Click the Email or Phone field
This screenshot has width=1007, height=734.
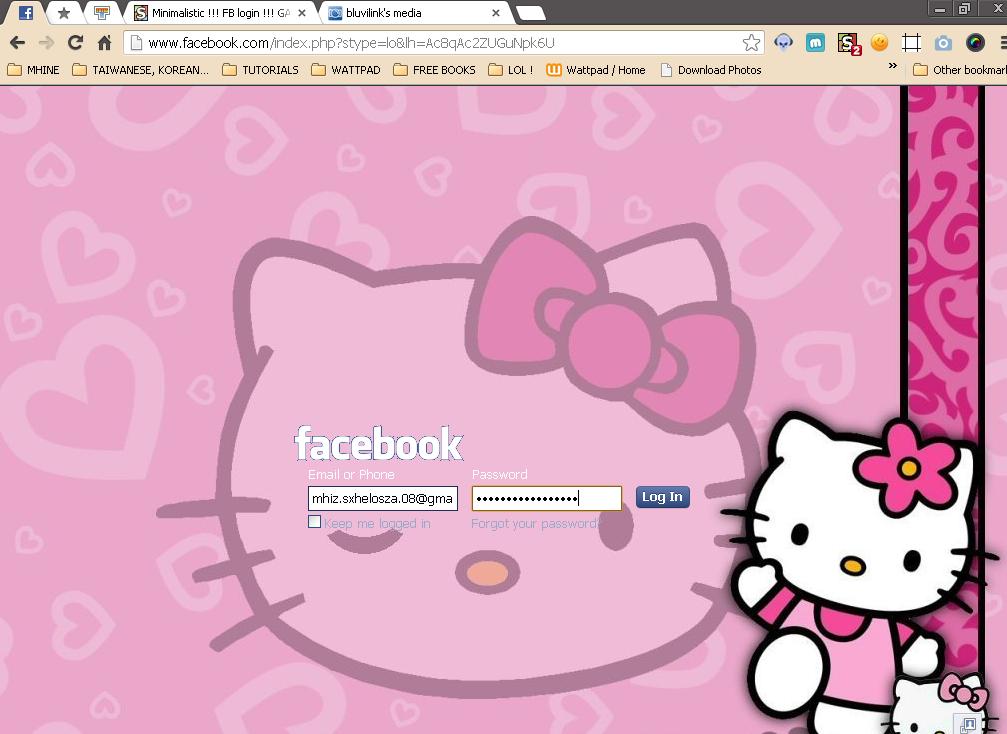point(383,498)
